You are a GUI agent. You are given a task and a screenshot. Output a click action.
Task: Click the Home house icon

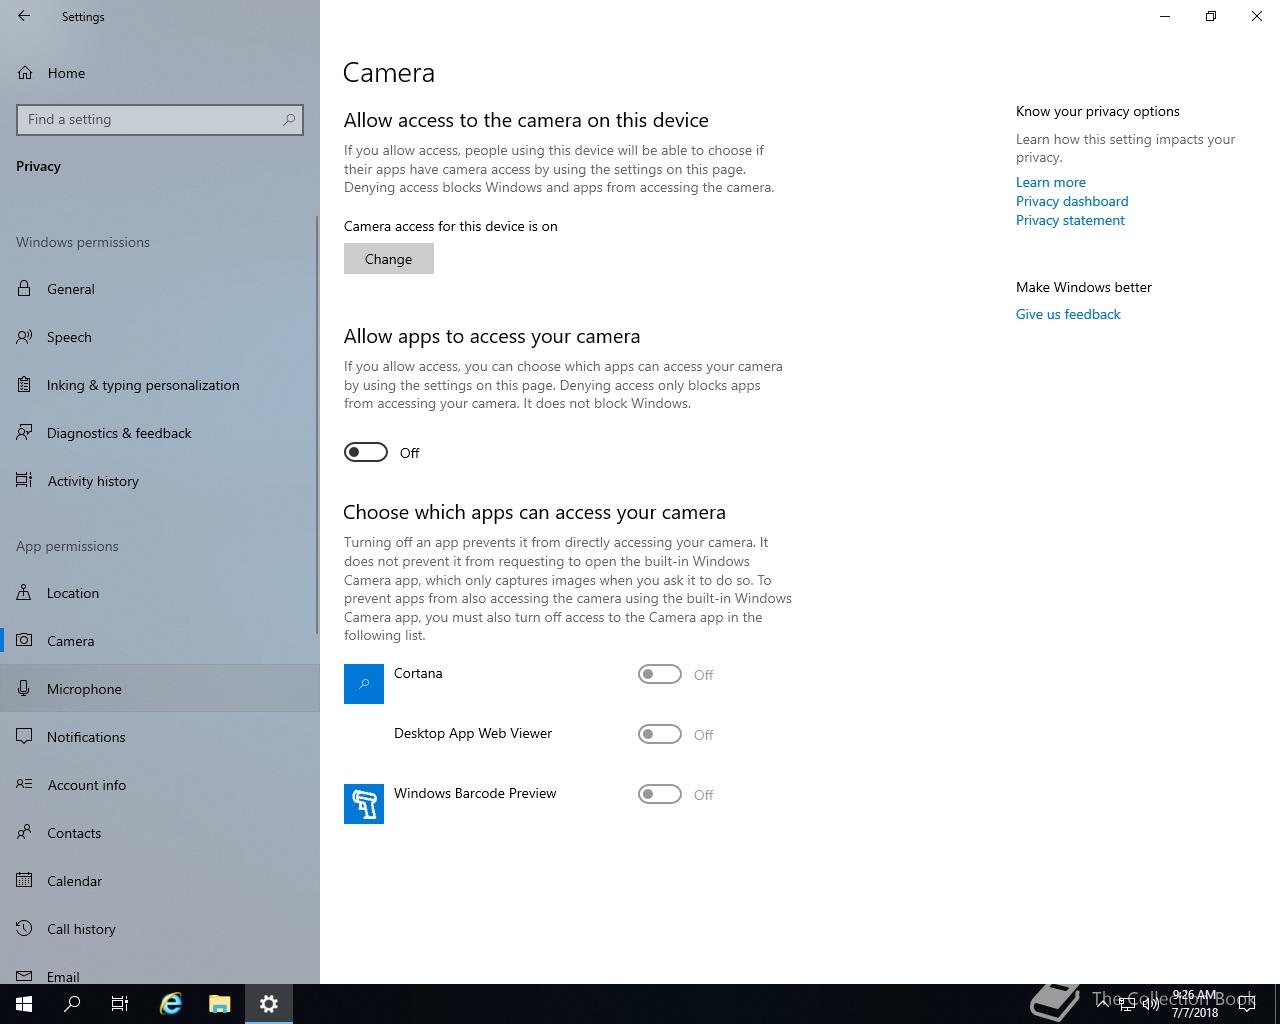pos(25,73)
